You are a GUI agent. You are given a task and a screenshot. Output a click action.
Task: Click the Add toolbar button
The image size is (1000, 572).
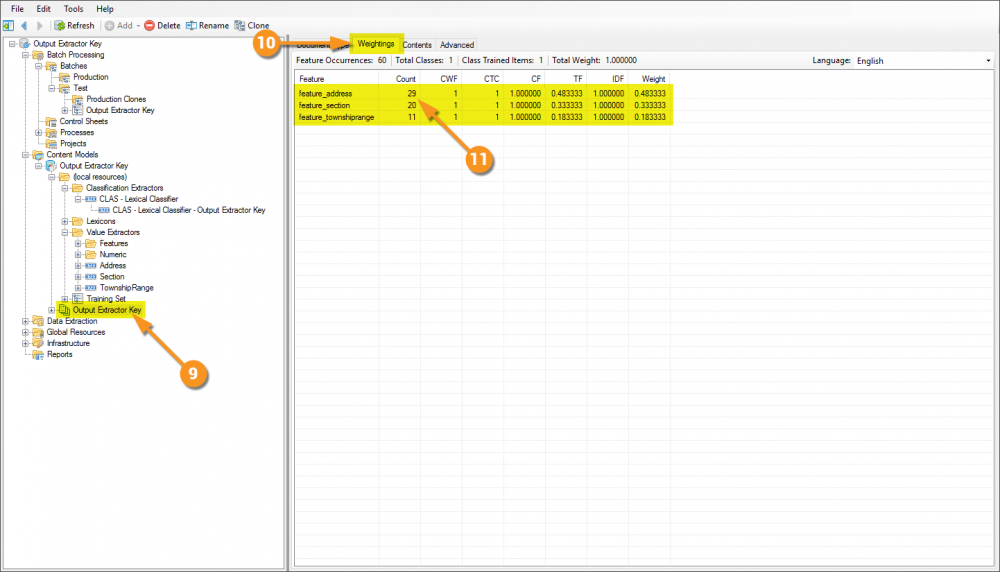click(119, 26)
